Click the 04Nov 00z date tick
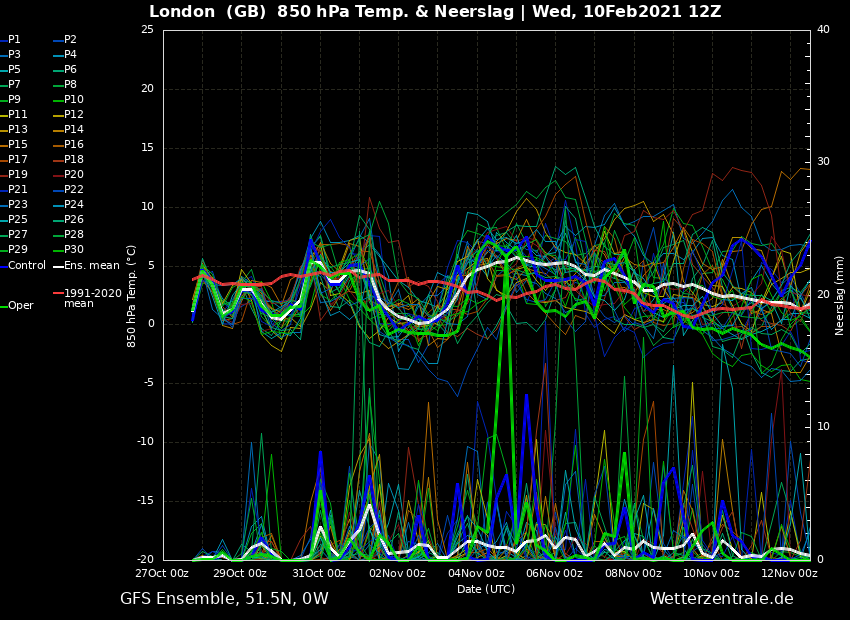The width and height of the screenshot is (850, 620). click(x=476, y=574)
